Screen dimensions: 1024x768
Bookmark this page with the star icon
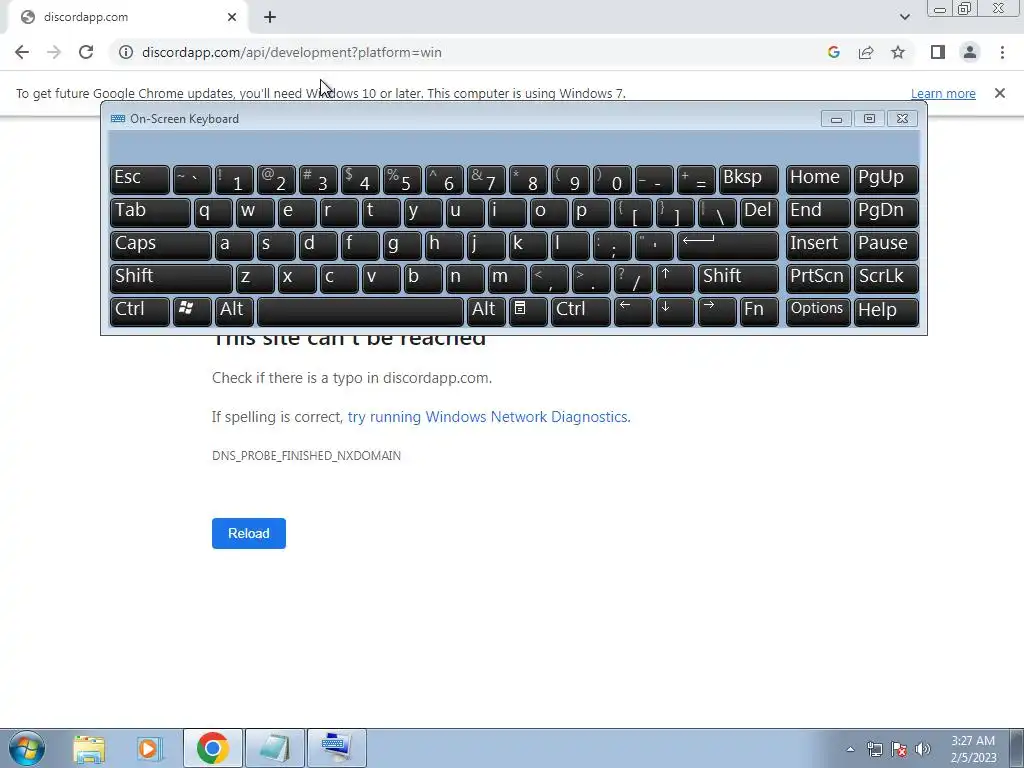[x=898, y=52]
